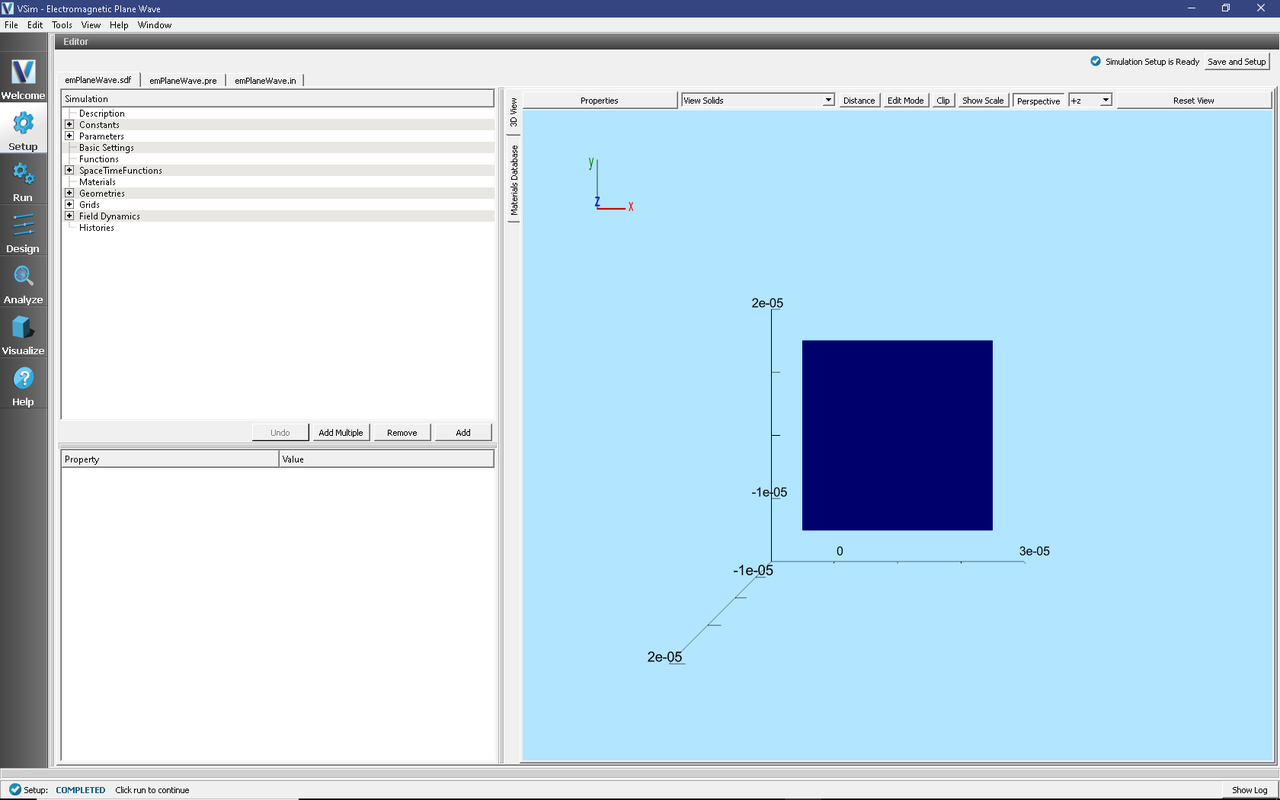Select the Materials tree item
This screenshot has height=800, width=1280.
tap(97, 182)
